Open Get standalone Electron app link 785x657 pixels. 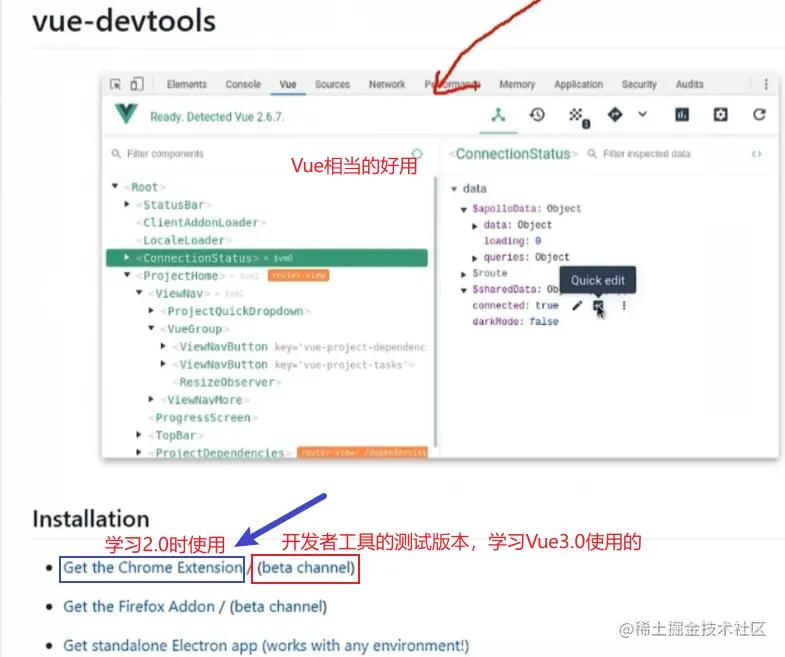tap(266, 645)
